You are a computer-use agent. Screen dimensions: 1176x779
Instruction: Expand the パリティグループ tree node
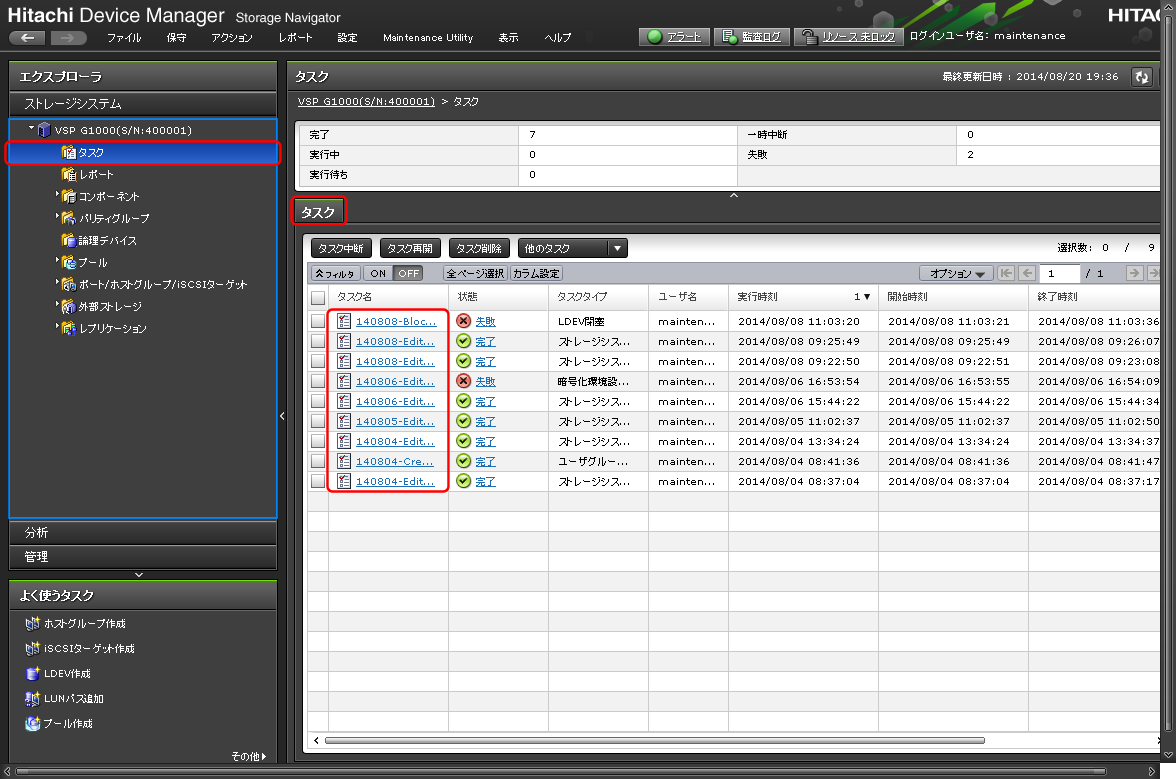click(58, 217)
